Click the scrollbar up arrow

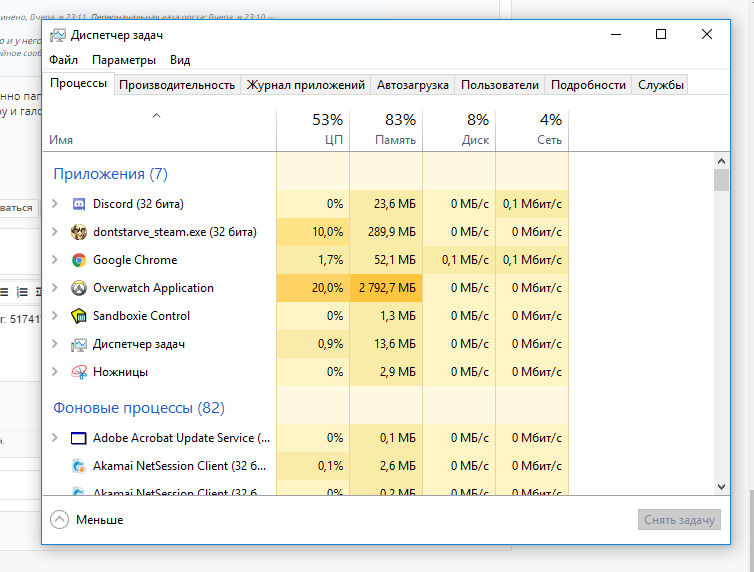click(x=721, y=161)
